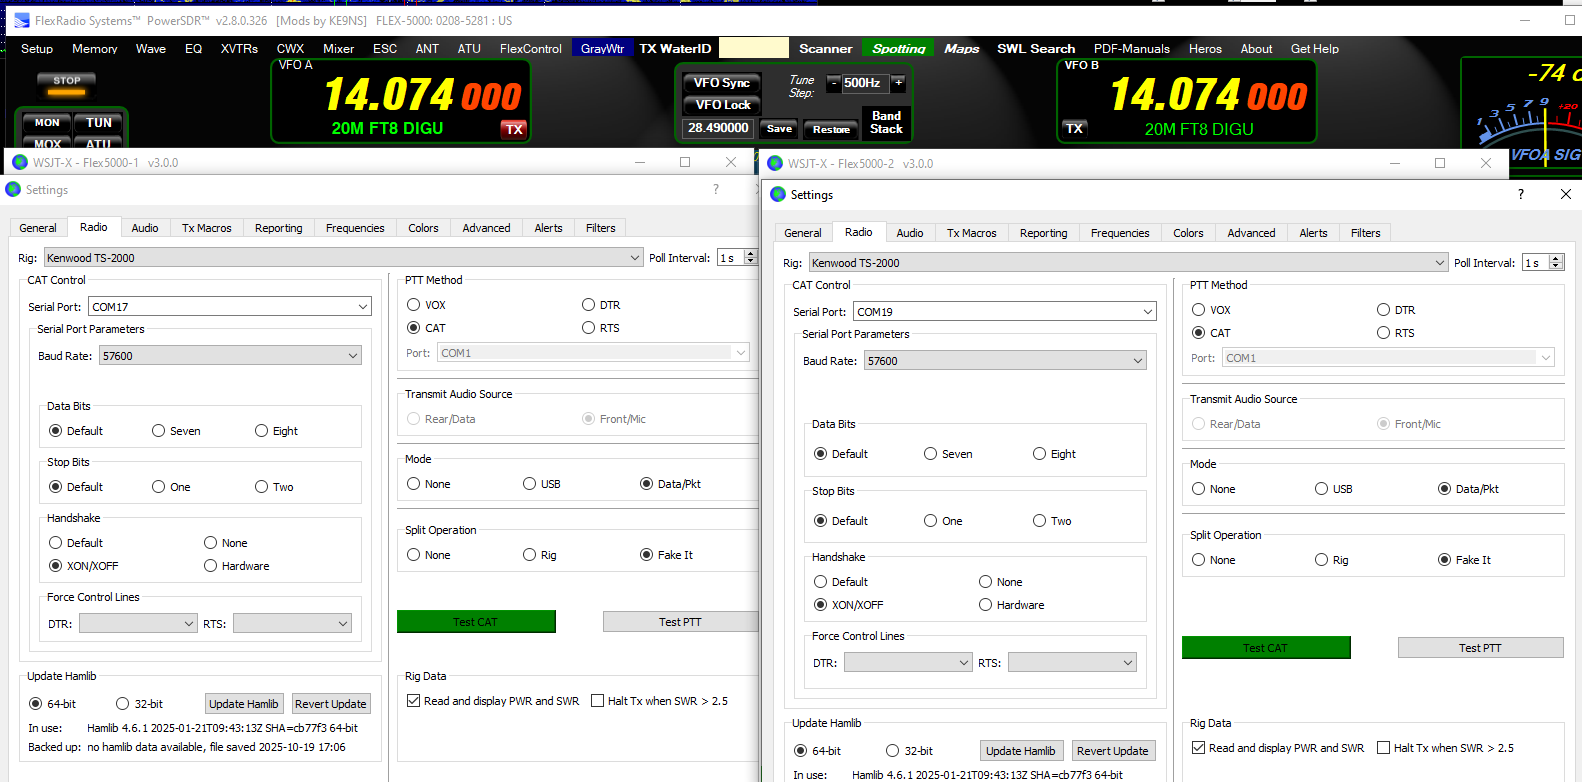Select DTR PTT method in Flex5000-2

point(1384,310)
